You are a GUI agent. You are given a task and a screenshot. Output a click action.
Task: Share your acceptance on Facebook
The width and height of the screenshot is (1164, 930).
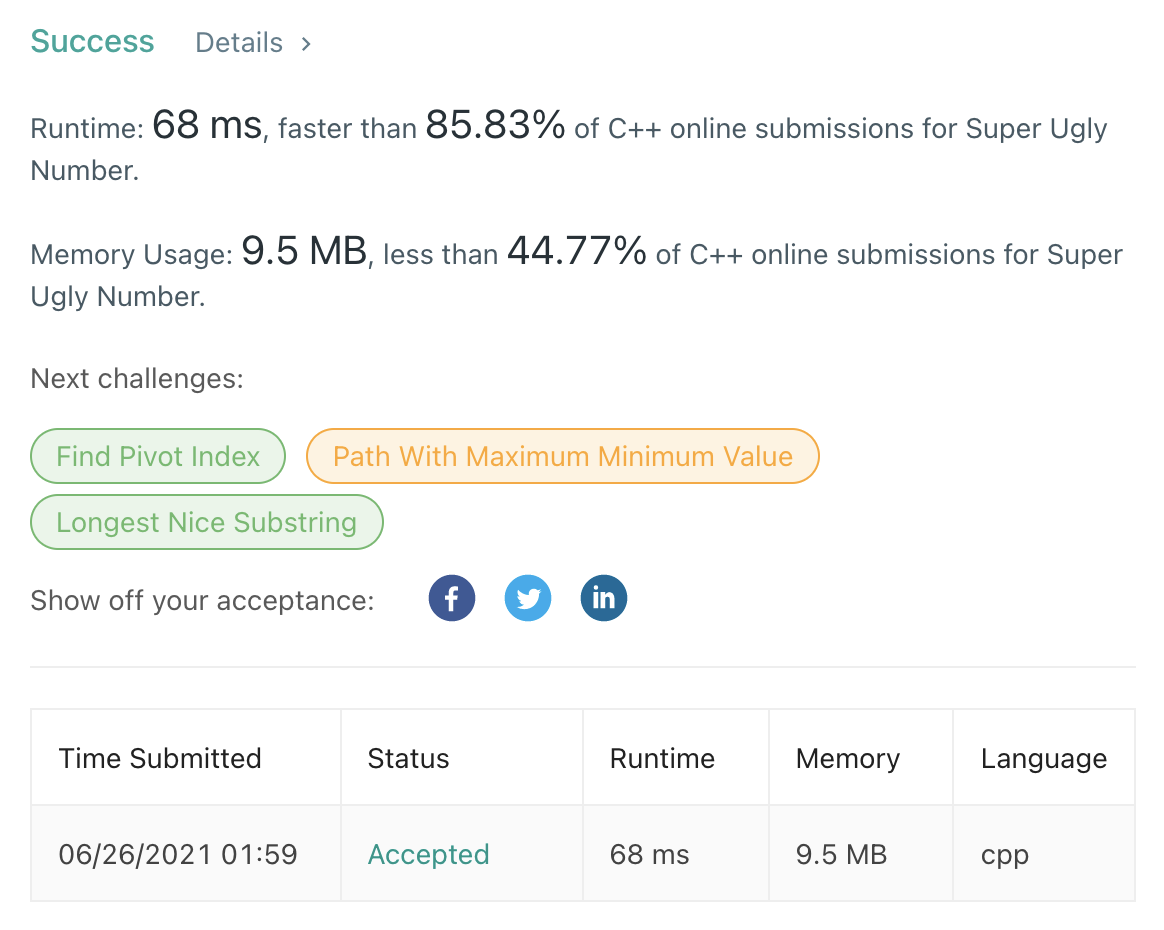point(451,597)
